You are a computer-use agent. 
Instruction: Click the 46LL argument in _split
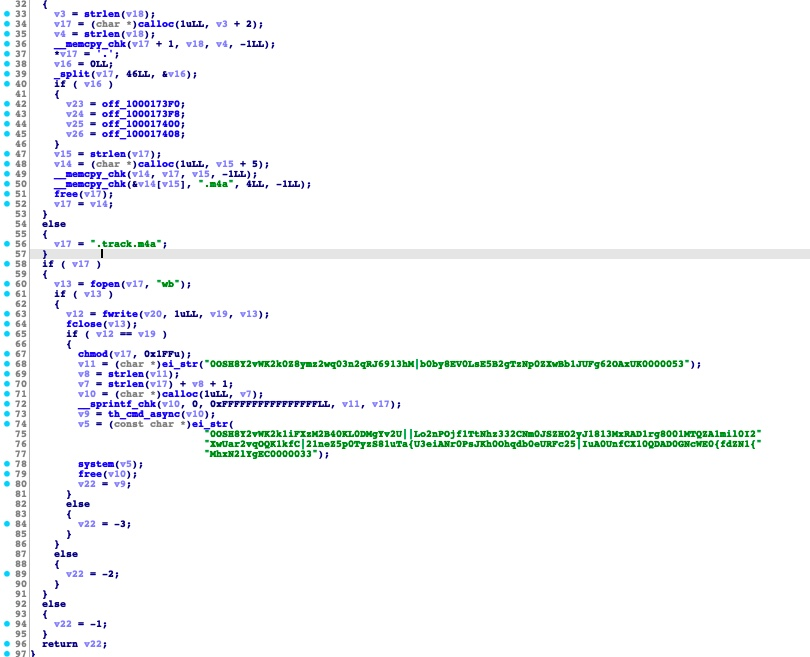(x=138, y=74)
